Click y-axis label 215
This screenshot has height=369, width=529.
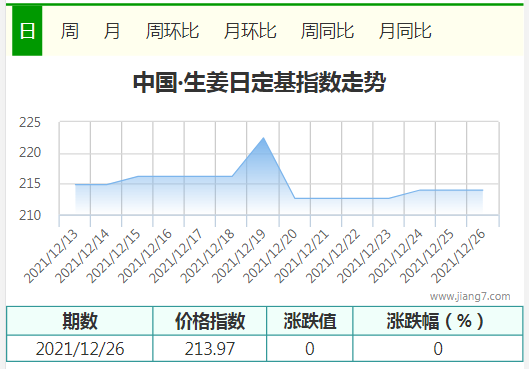click(30, 183)
